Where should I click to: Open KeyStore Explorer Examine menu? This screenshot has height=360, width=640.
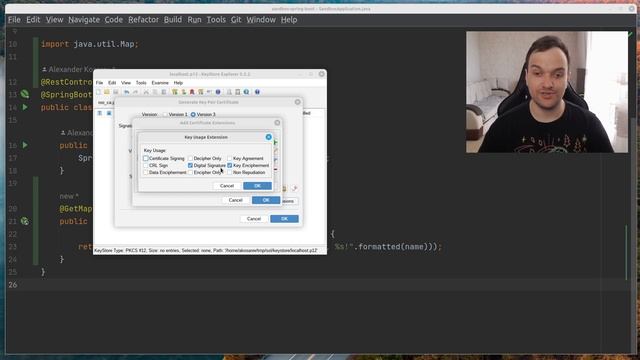[160, 83]
